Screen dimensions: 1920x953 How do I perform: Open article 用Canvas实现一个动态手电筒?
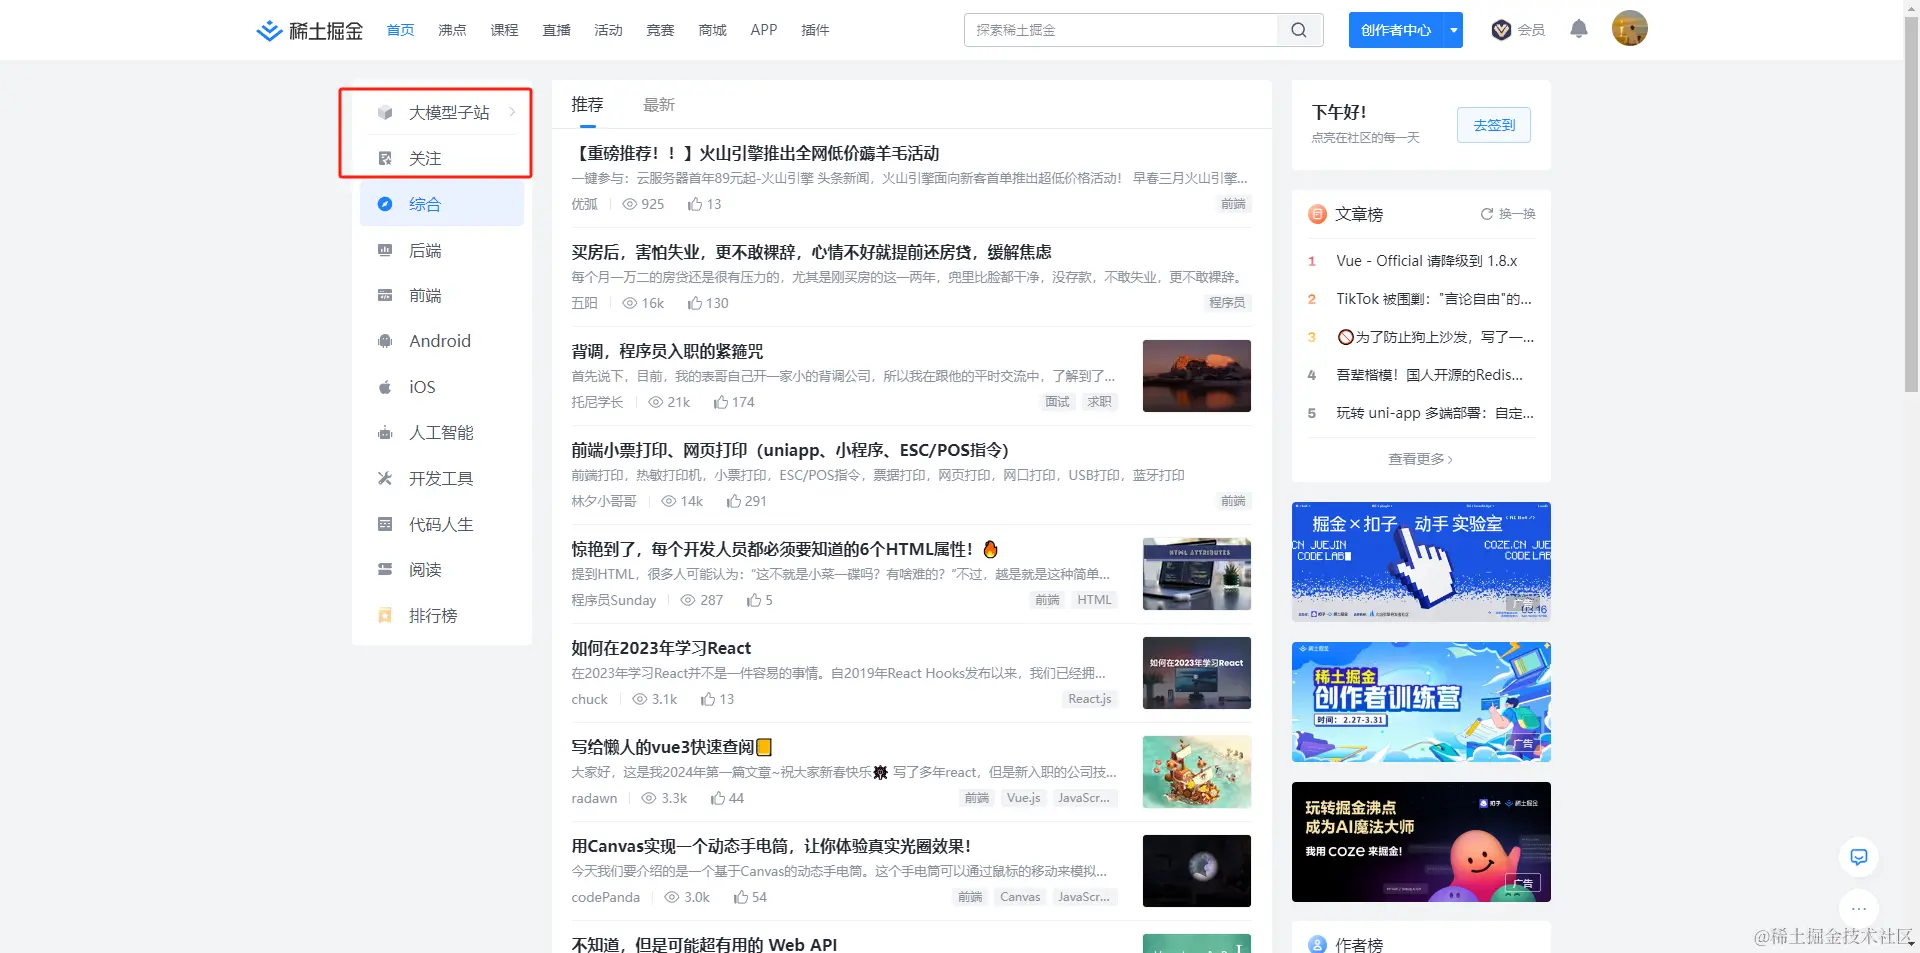coord(771,846)
